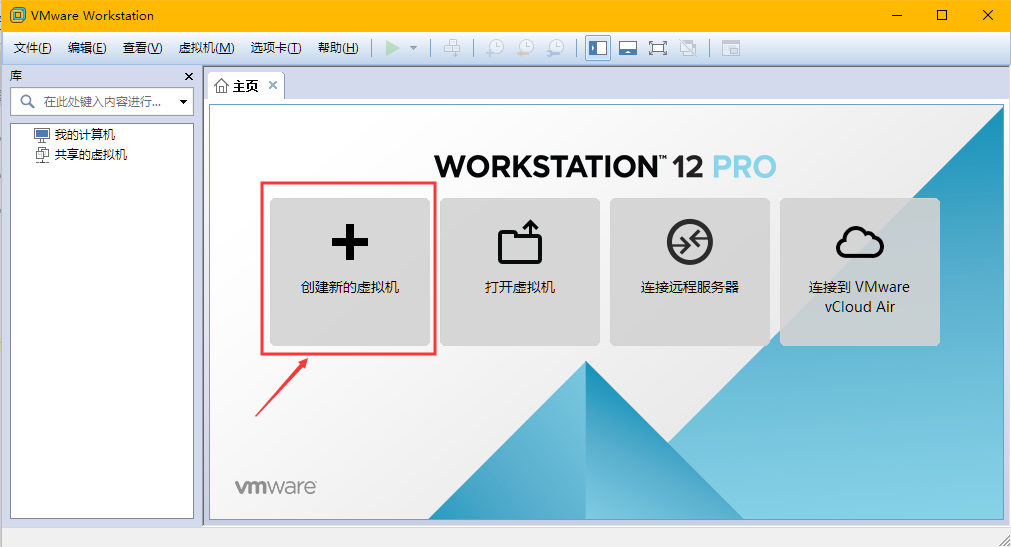Click the library search input field
1011x547 pixels.
(102, 102)
